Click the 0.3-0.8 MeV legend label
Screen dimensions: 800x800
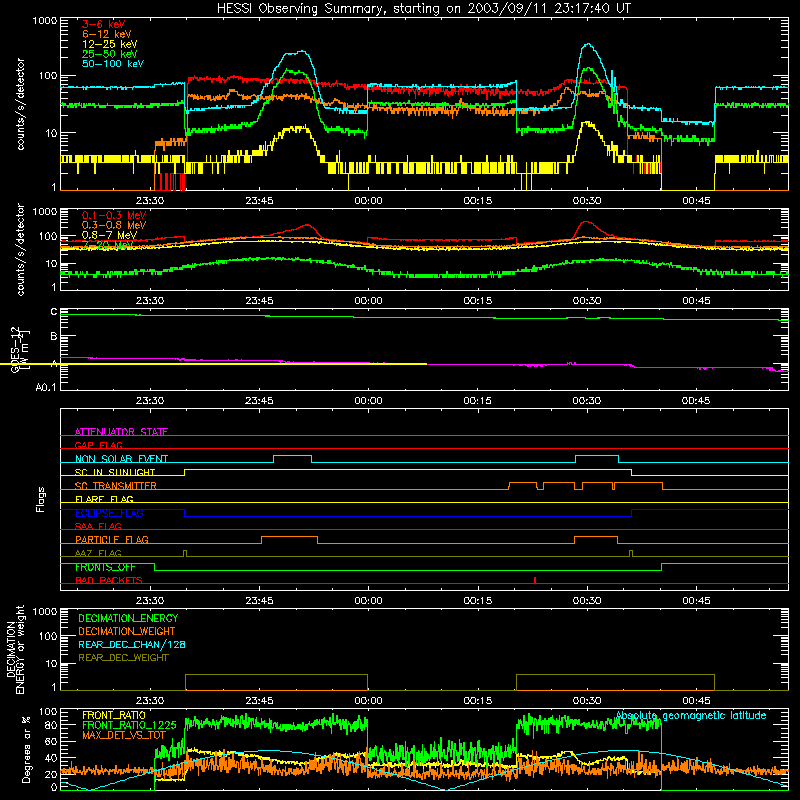pos(114,225)
